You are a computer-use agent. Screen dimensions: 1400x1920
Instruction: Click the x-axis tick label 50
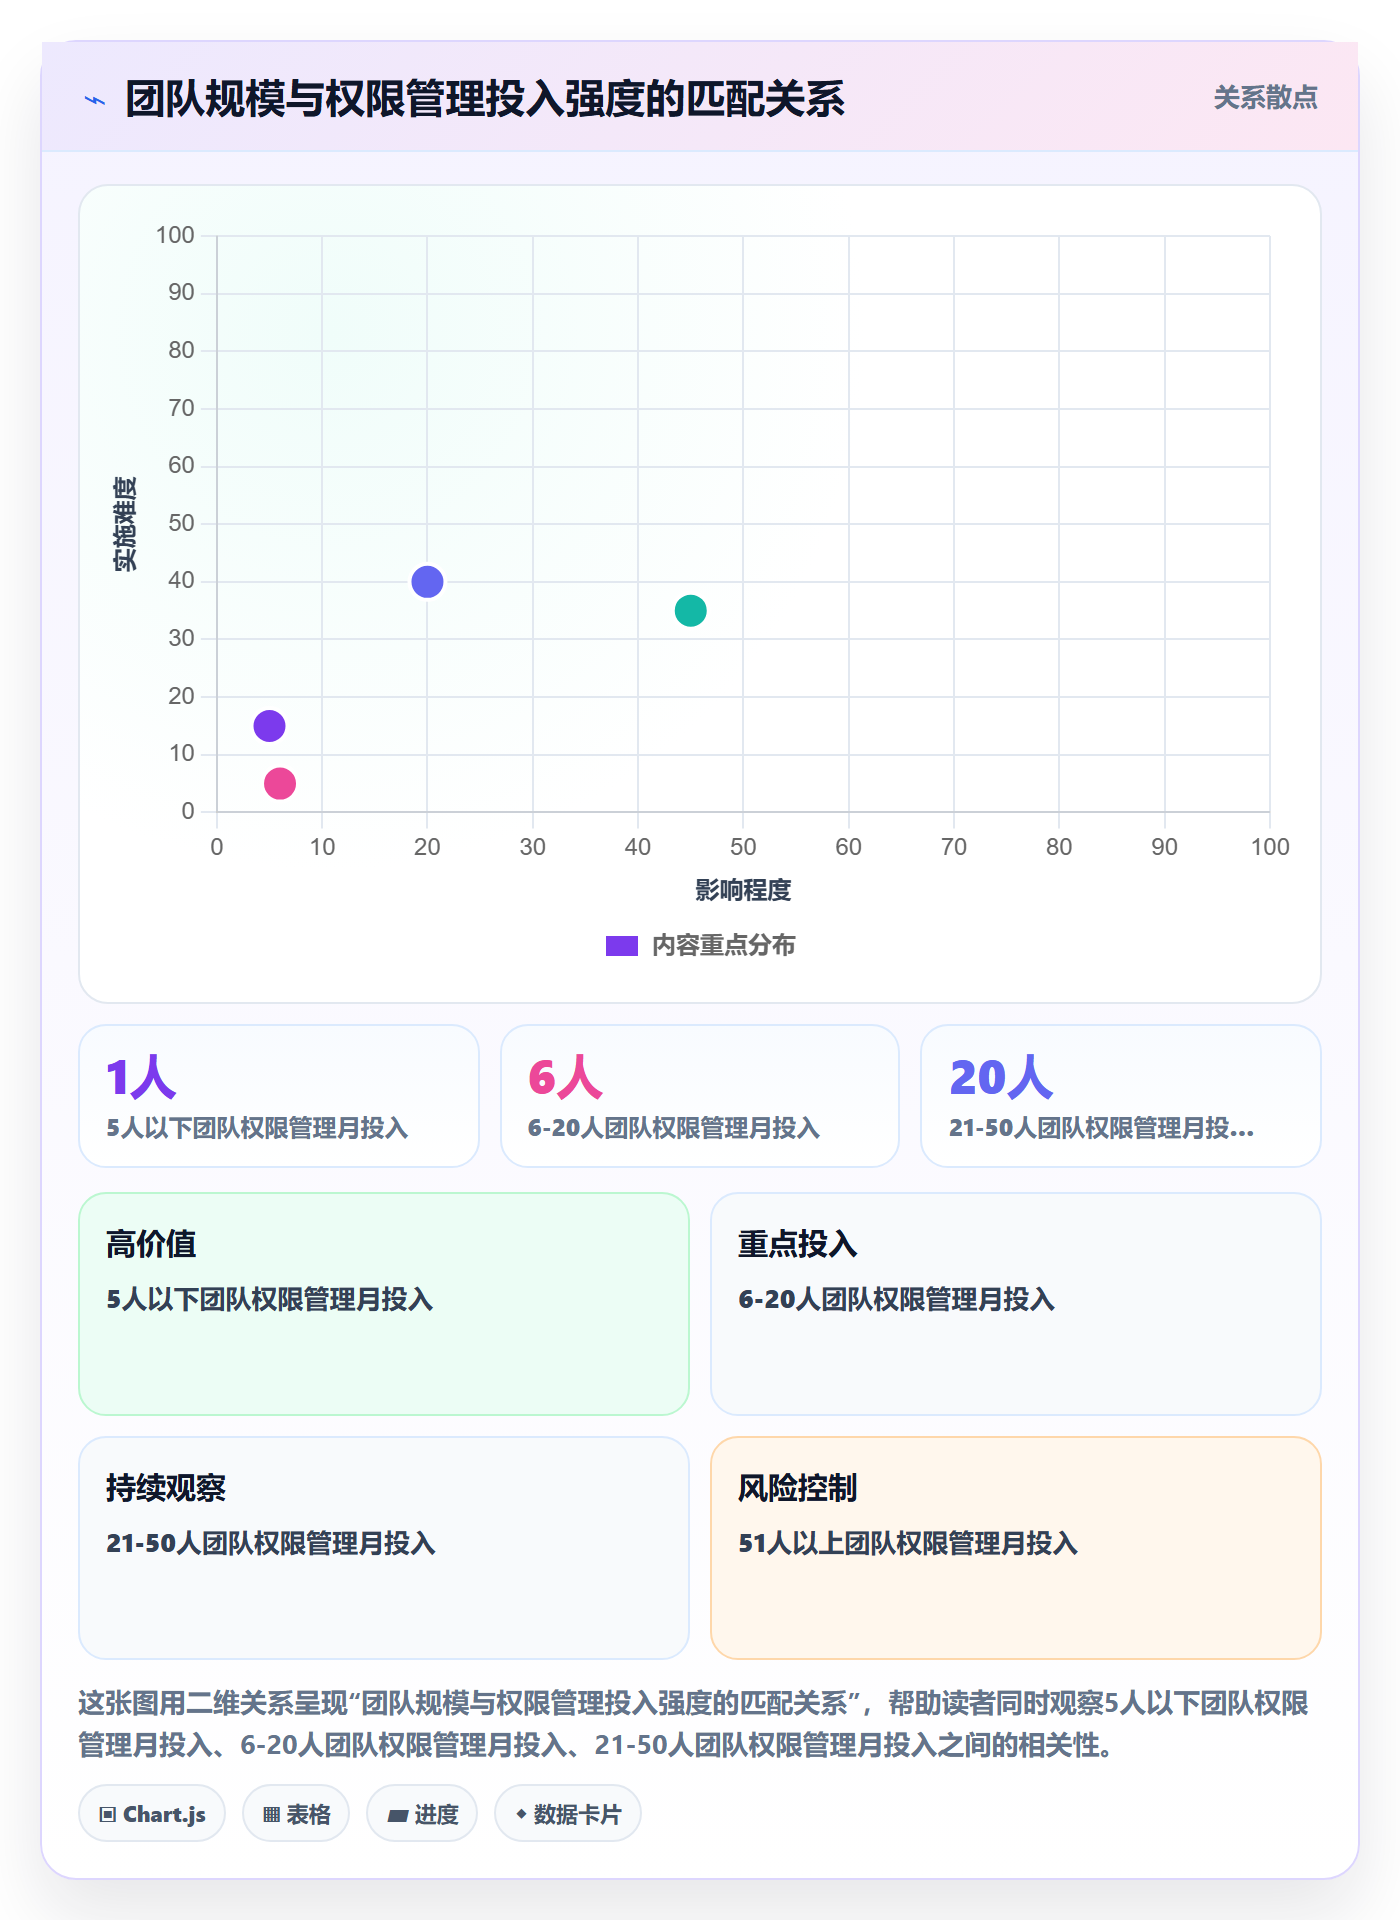(743, 847)
